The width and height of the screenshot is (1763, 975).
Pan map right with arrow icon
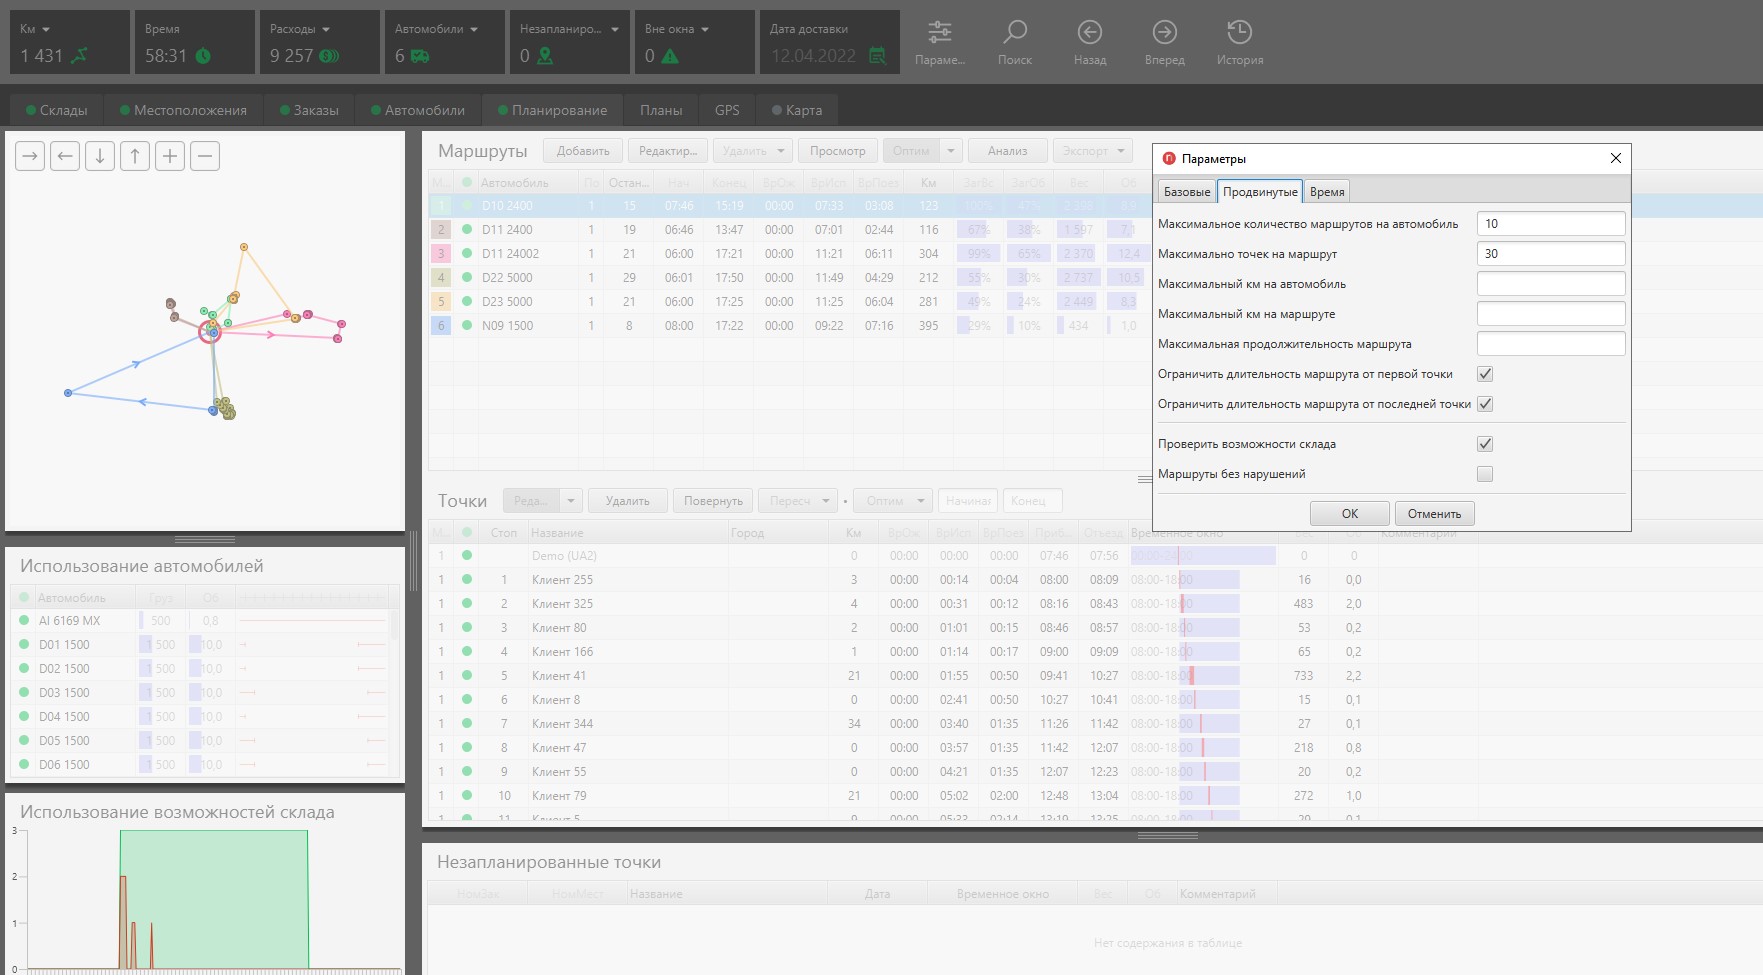point(30,156)
